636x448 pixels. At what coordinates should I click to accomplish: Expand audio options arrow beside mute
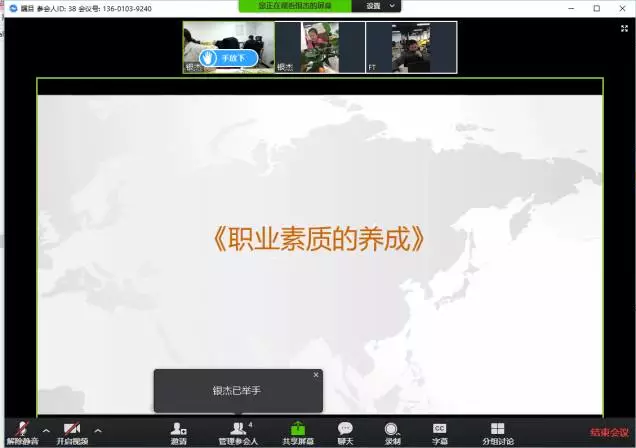pyautogui.click(x=45, y=430)
